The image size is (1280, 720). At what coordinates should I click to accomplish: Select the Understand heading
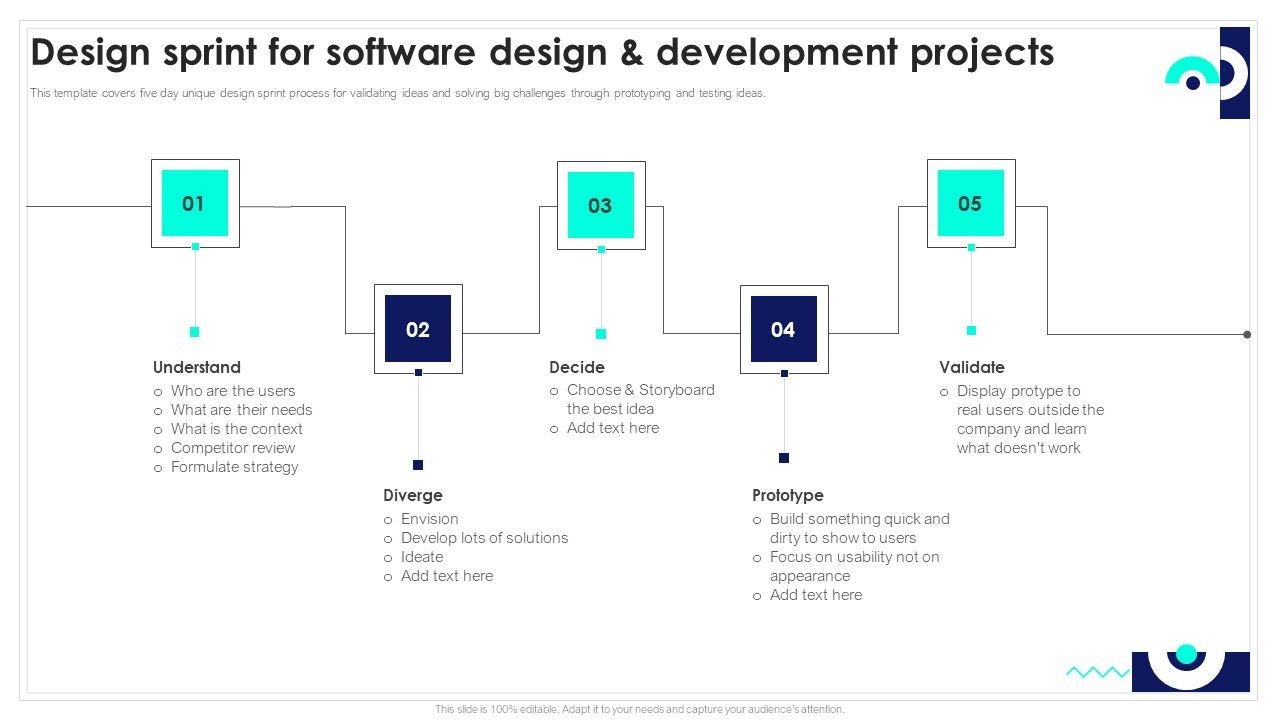pos(197,367)
